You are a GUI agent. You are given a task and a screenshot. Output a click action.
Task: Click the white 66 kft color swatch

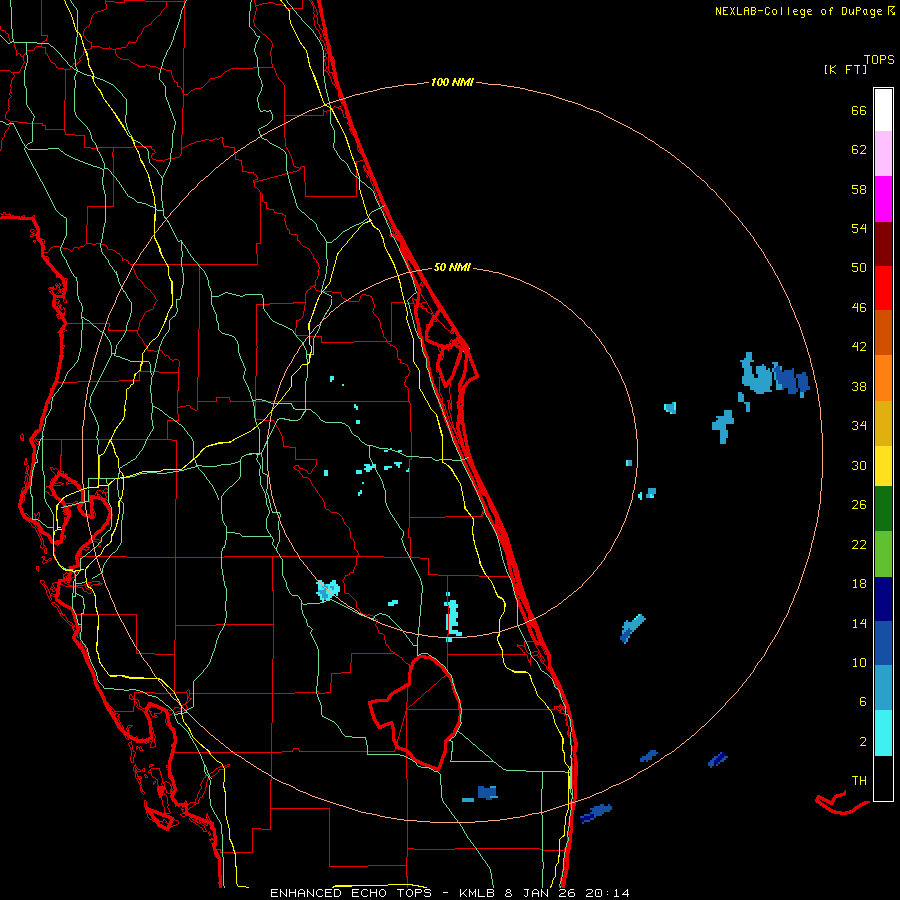pyautogui.click(x=883, y=110)
